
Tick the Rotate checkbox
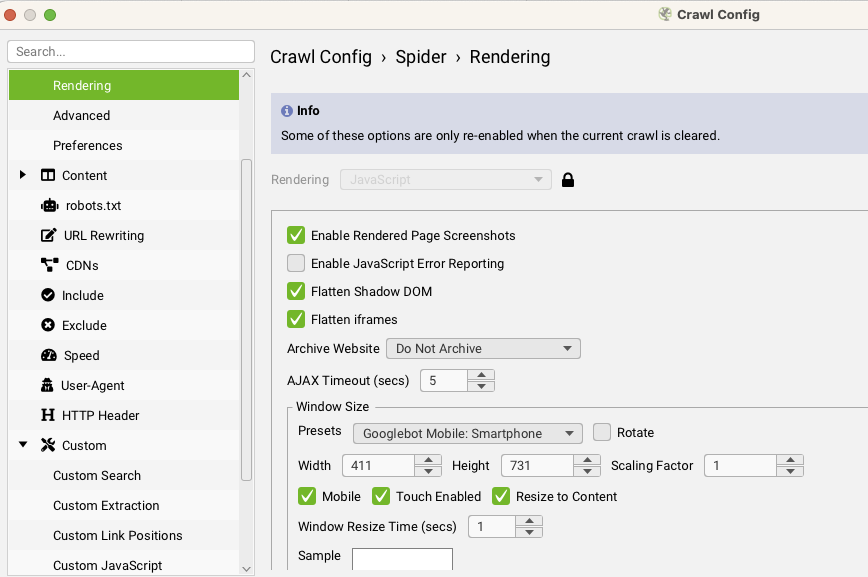point(602,433)
